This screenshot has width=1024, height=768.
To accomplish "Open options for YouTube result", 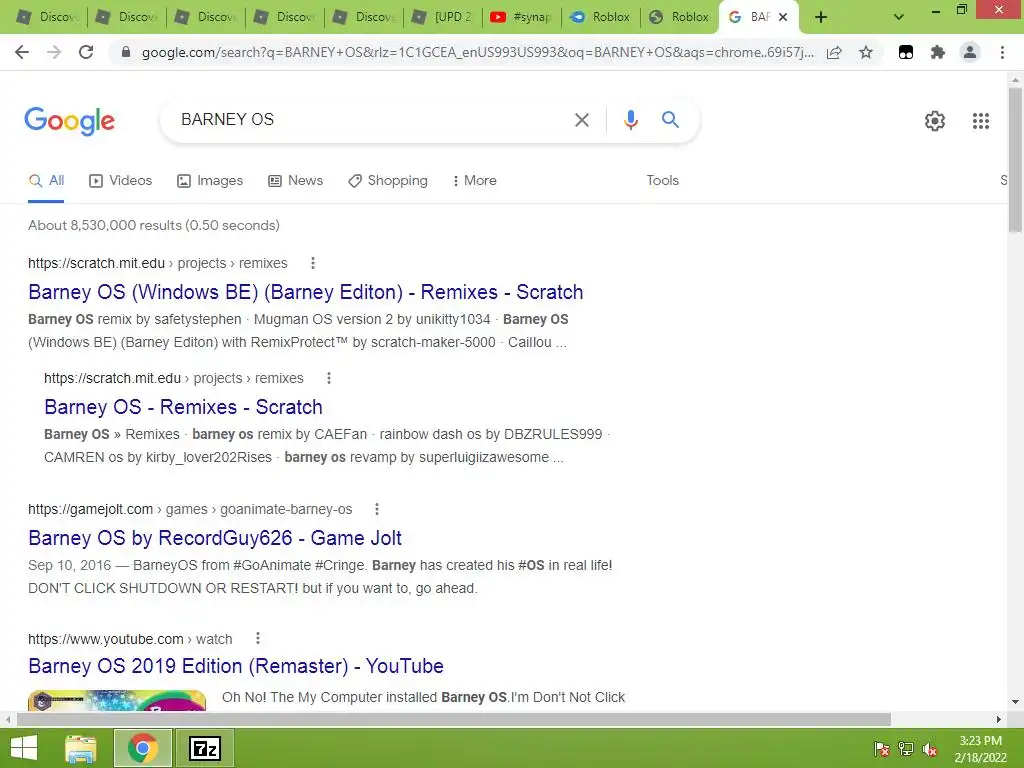I will pos(258,638).
